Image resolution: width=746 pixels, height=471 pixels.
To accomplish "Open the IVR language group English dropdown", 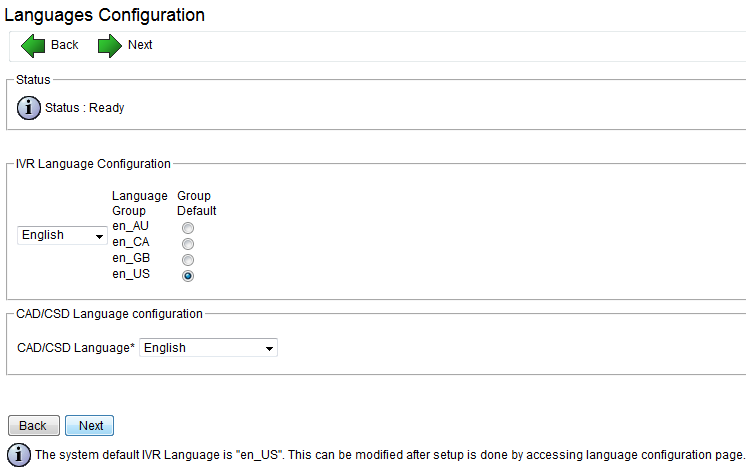I will click(63, 236).
